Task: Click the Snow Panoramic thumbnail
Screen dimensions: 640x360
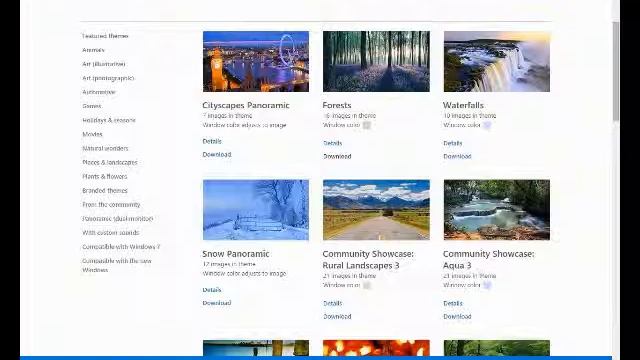Action: (x=256, y=210)
